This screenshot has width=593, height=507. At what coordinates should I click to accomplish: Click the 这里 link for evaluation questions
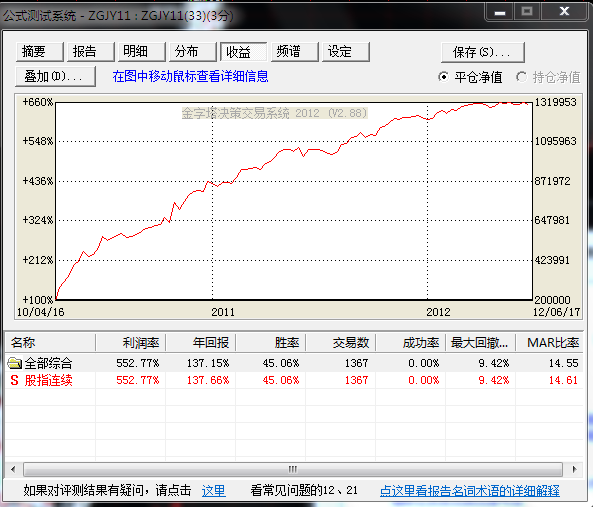coord(213,491)
